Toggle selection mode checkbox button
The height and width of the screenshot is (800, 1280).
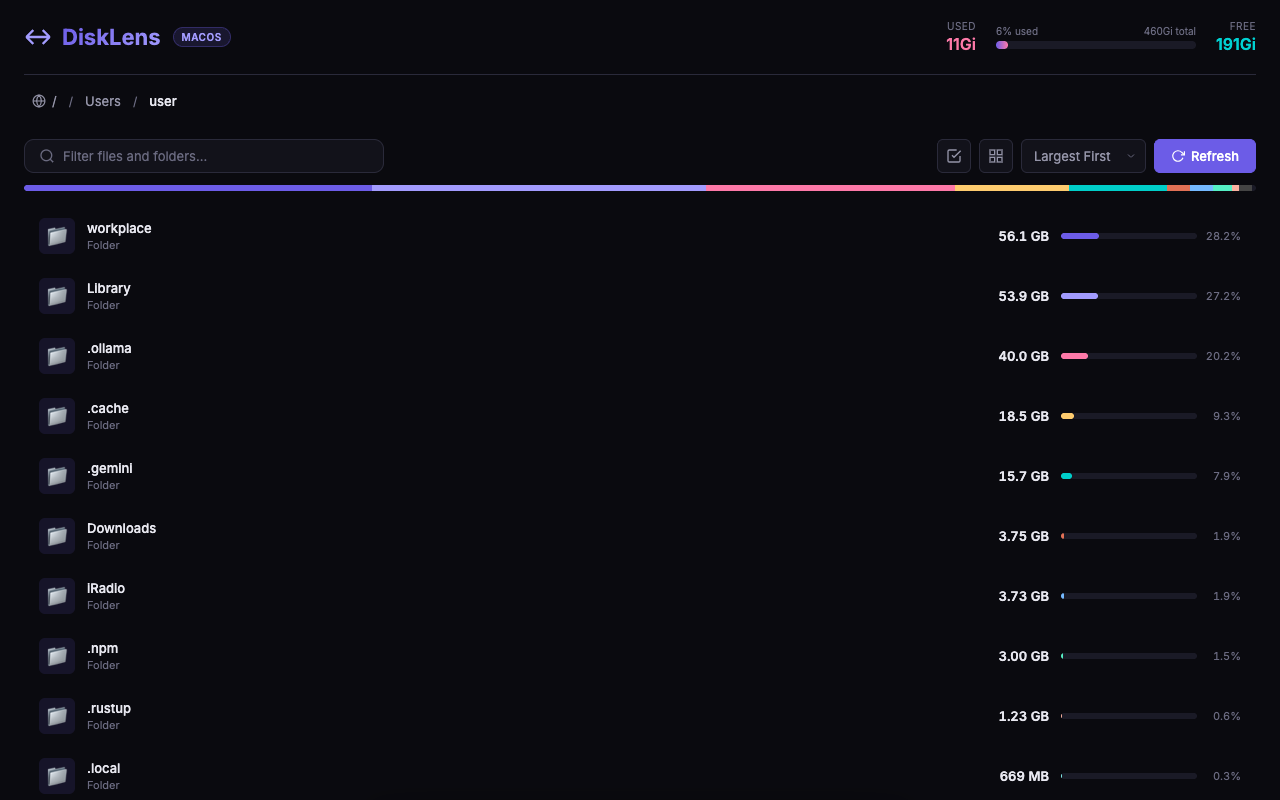(954, 156)
